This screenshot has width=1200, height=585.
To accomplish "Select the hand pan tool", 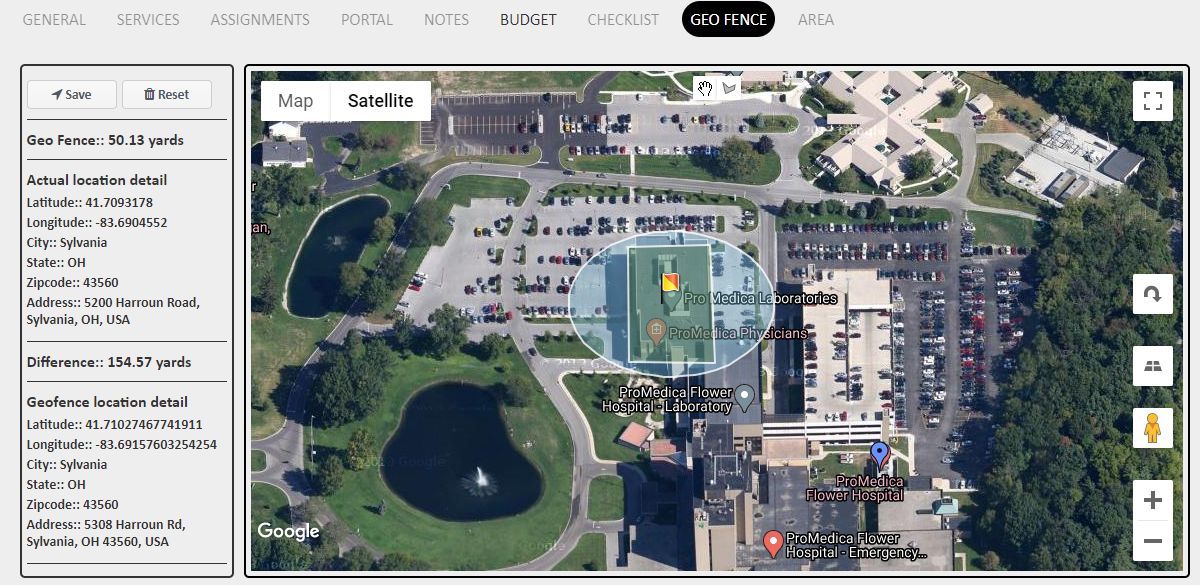I will (x=704, y=89).
